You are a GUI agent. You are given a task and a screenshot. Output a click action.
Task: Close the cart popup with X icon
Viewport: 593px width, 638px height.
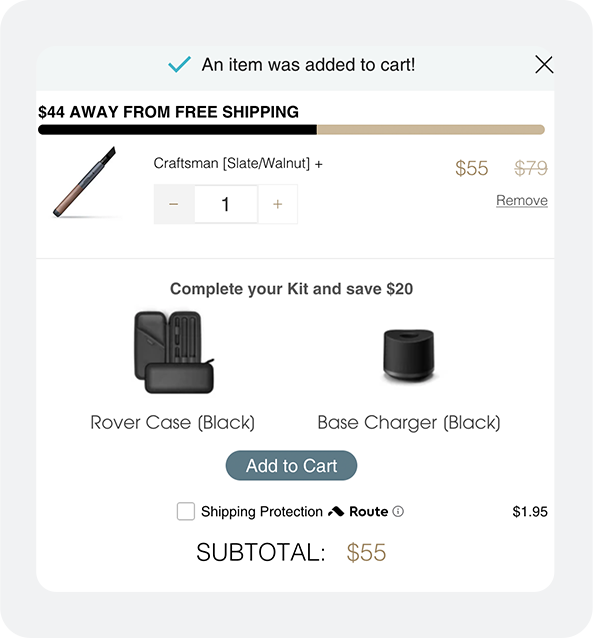(x=544, y=65)
